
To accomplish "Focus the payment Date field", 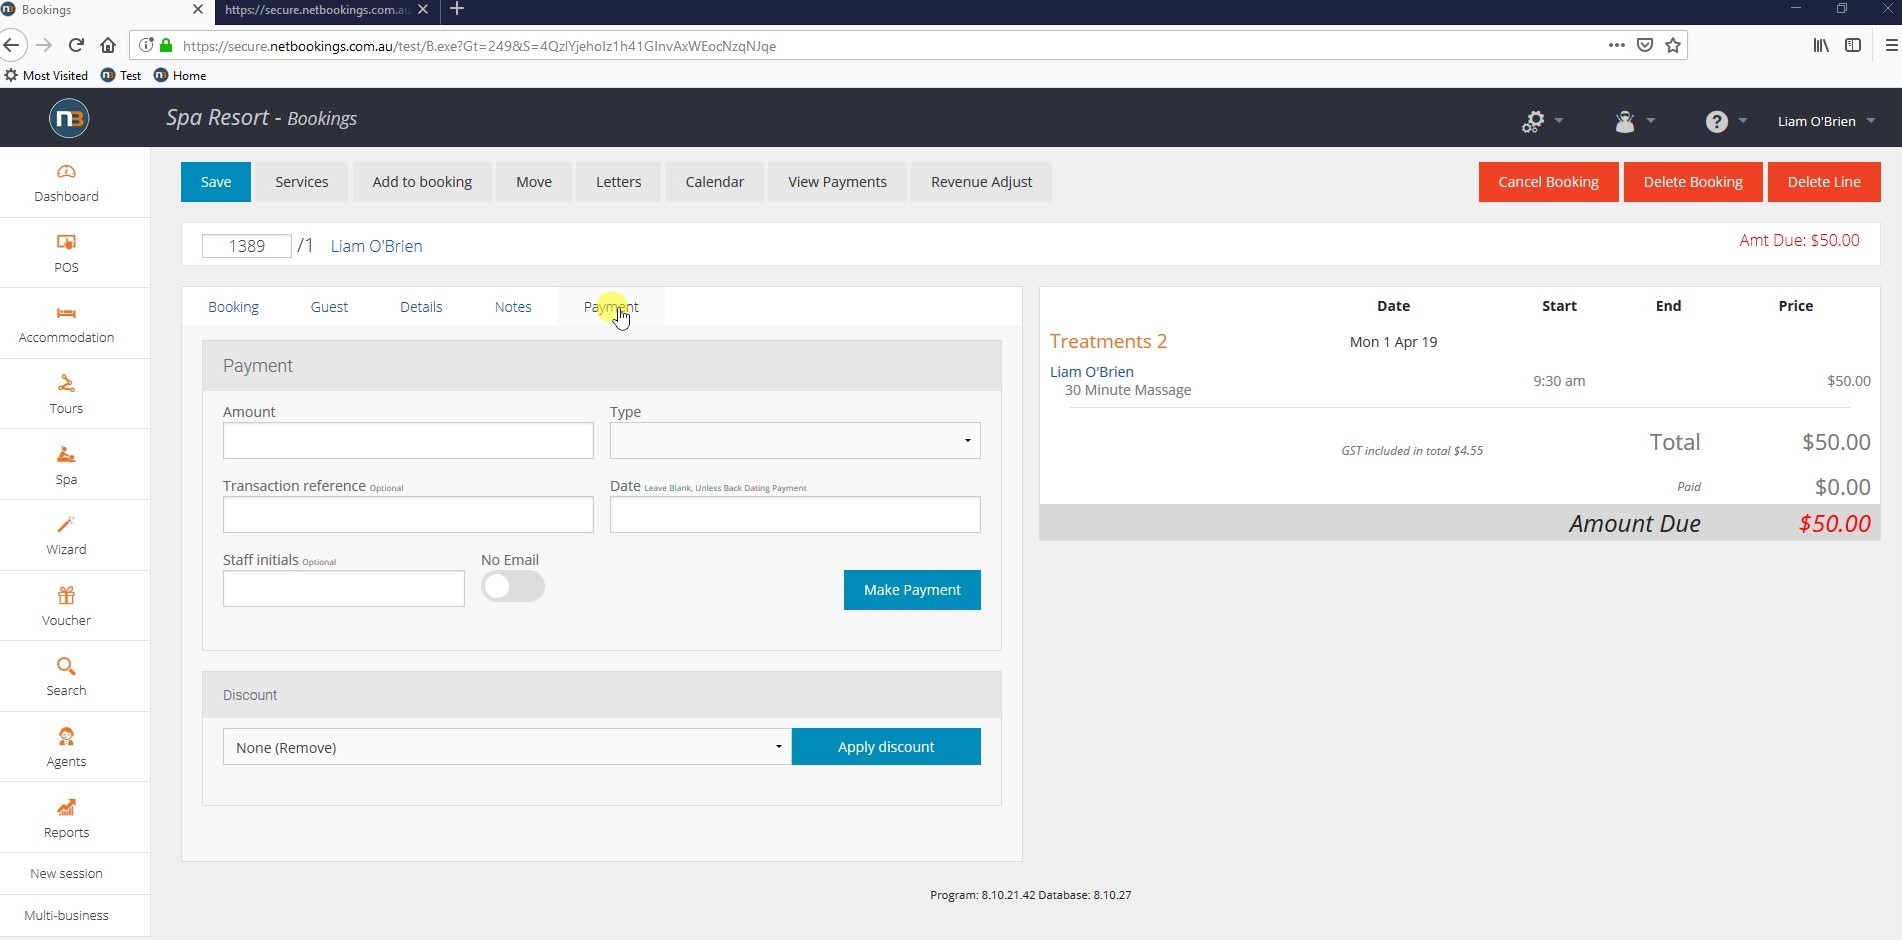I will point(795,515).
